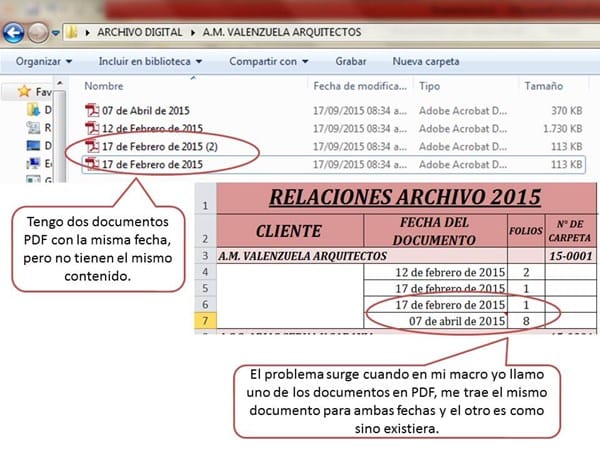Select file name 07 de Abril de 2015
Image resolution: width=600 pixels, height=450 pixels.
(x=146, y=111)
